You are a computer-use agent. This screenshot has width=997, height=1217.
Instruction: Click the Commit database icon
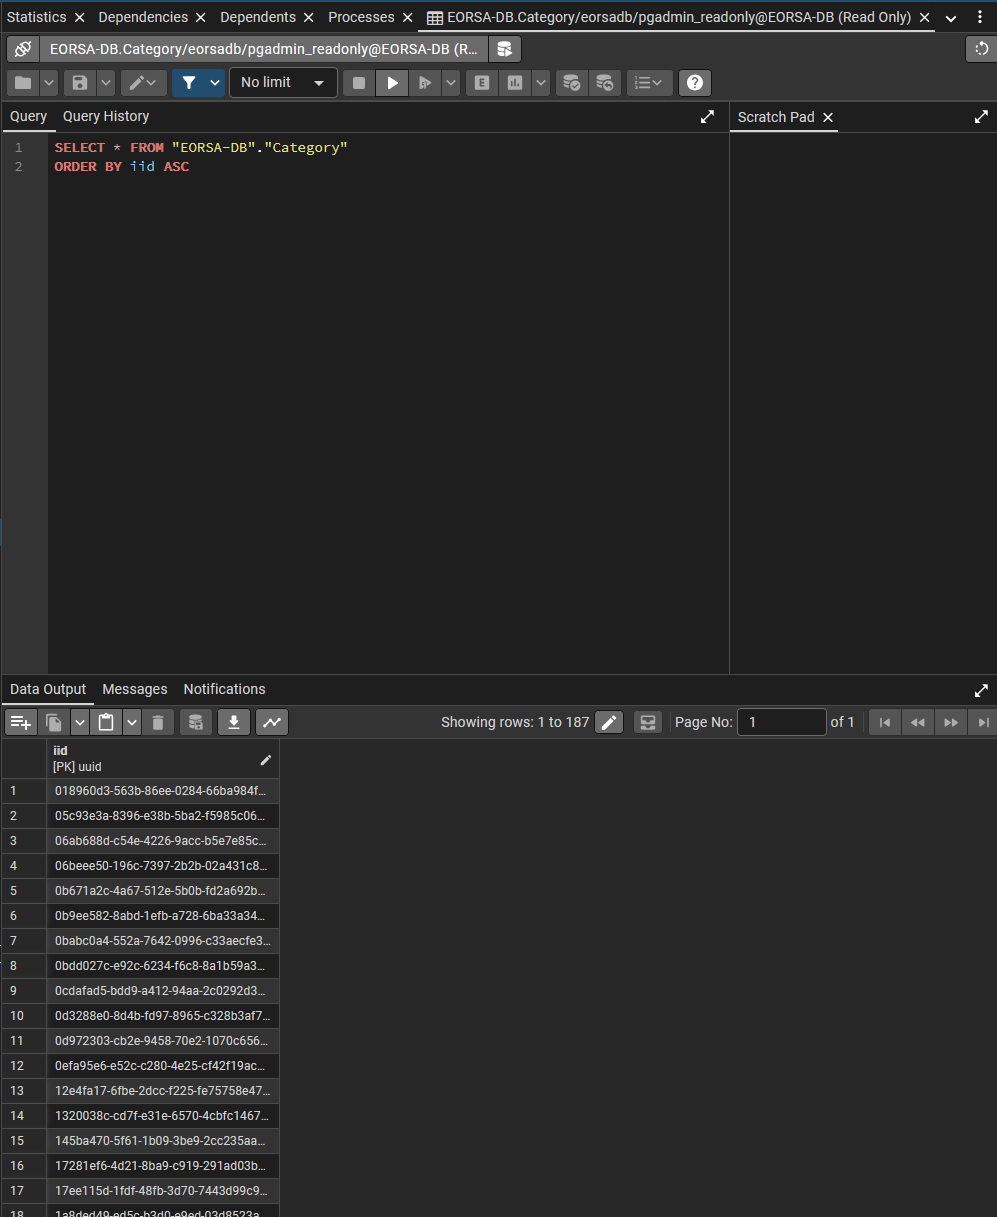pyautogui.click(x=571, y=83)
